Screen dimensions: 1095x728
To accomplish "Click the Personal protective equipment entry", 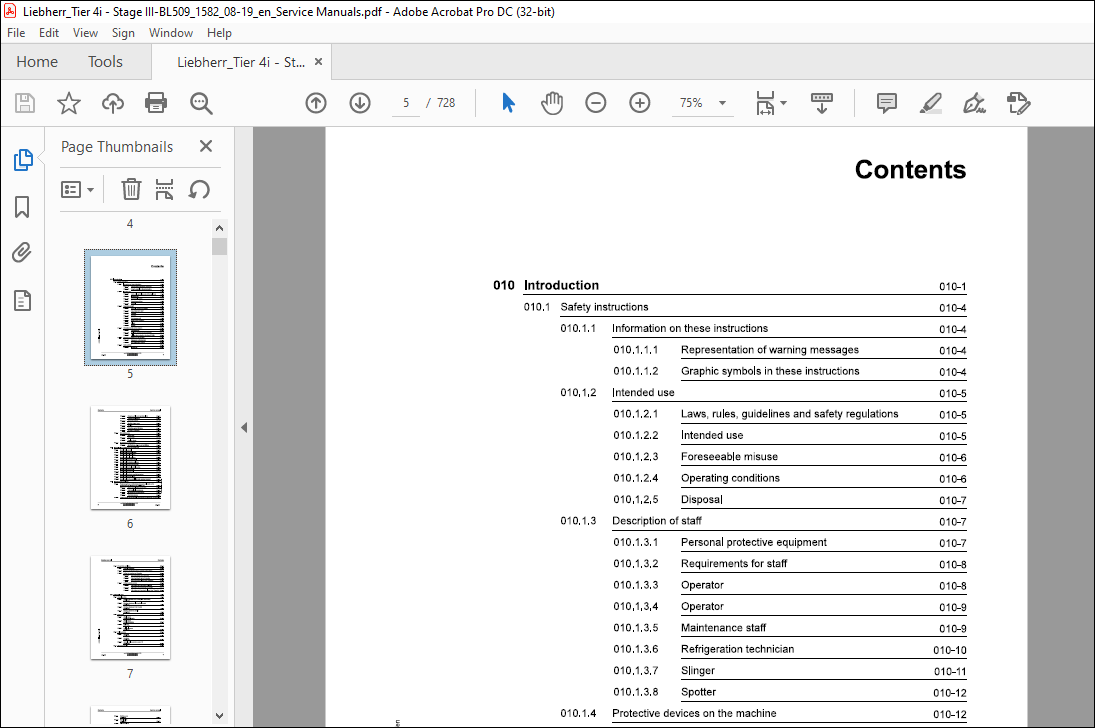I will [x=790, y=542].
